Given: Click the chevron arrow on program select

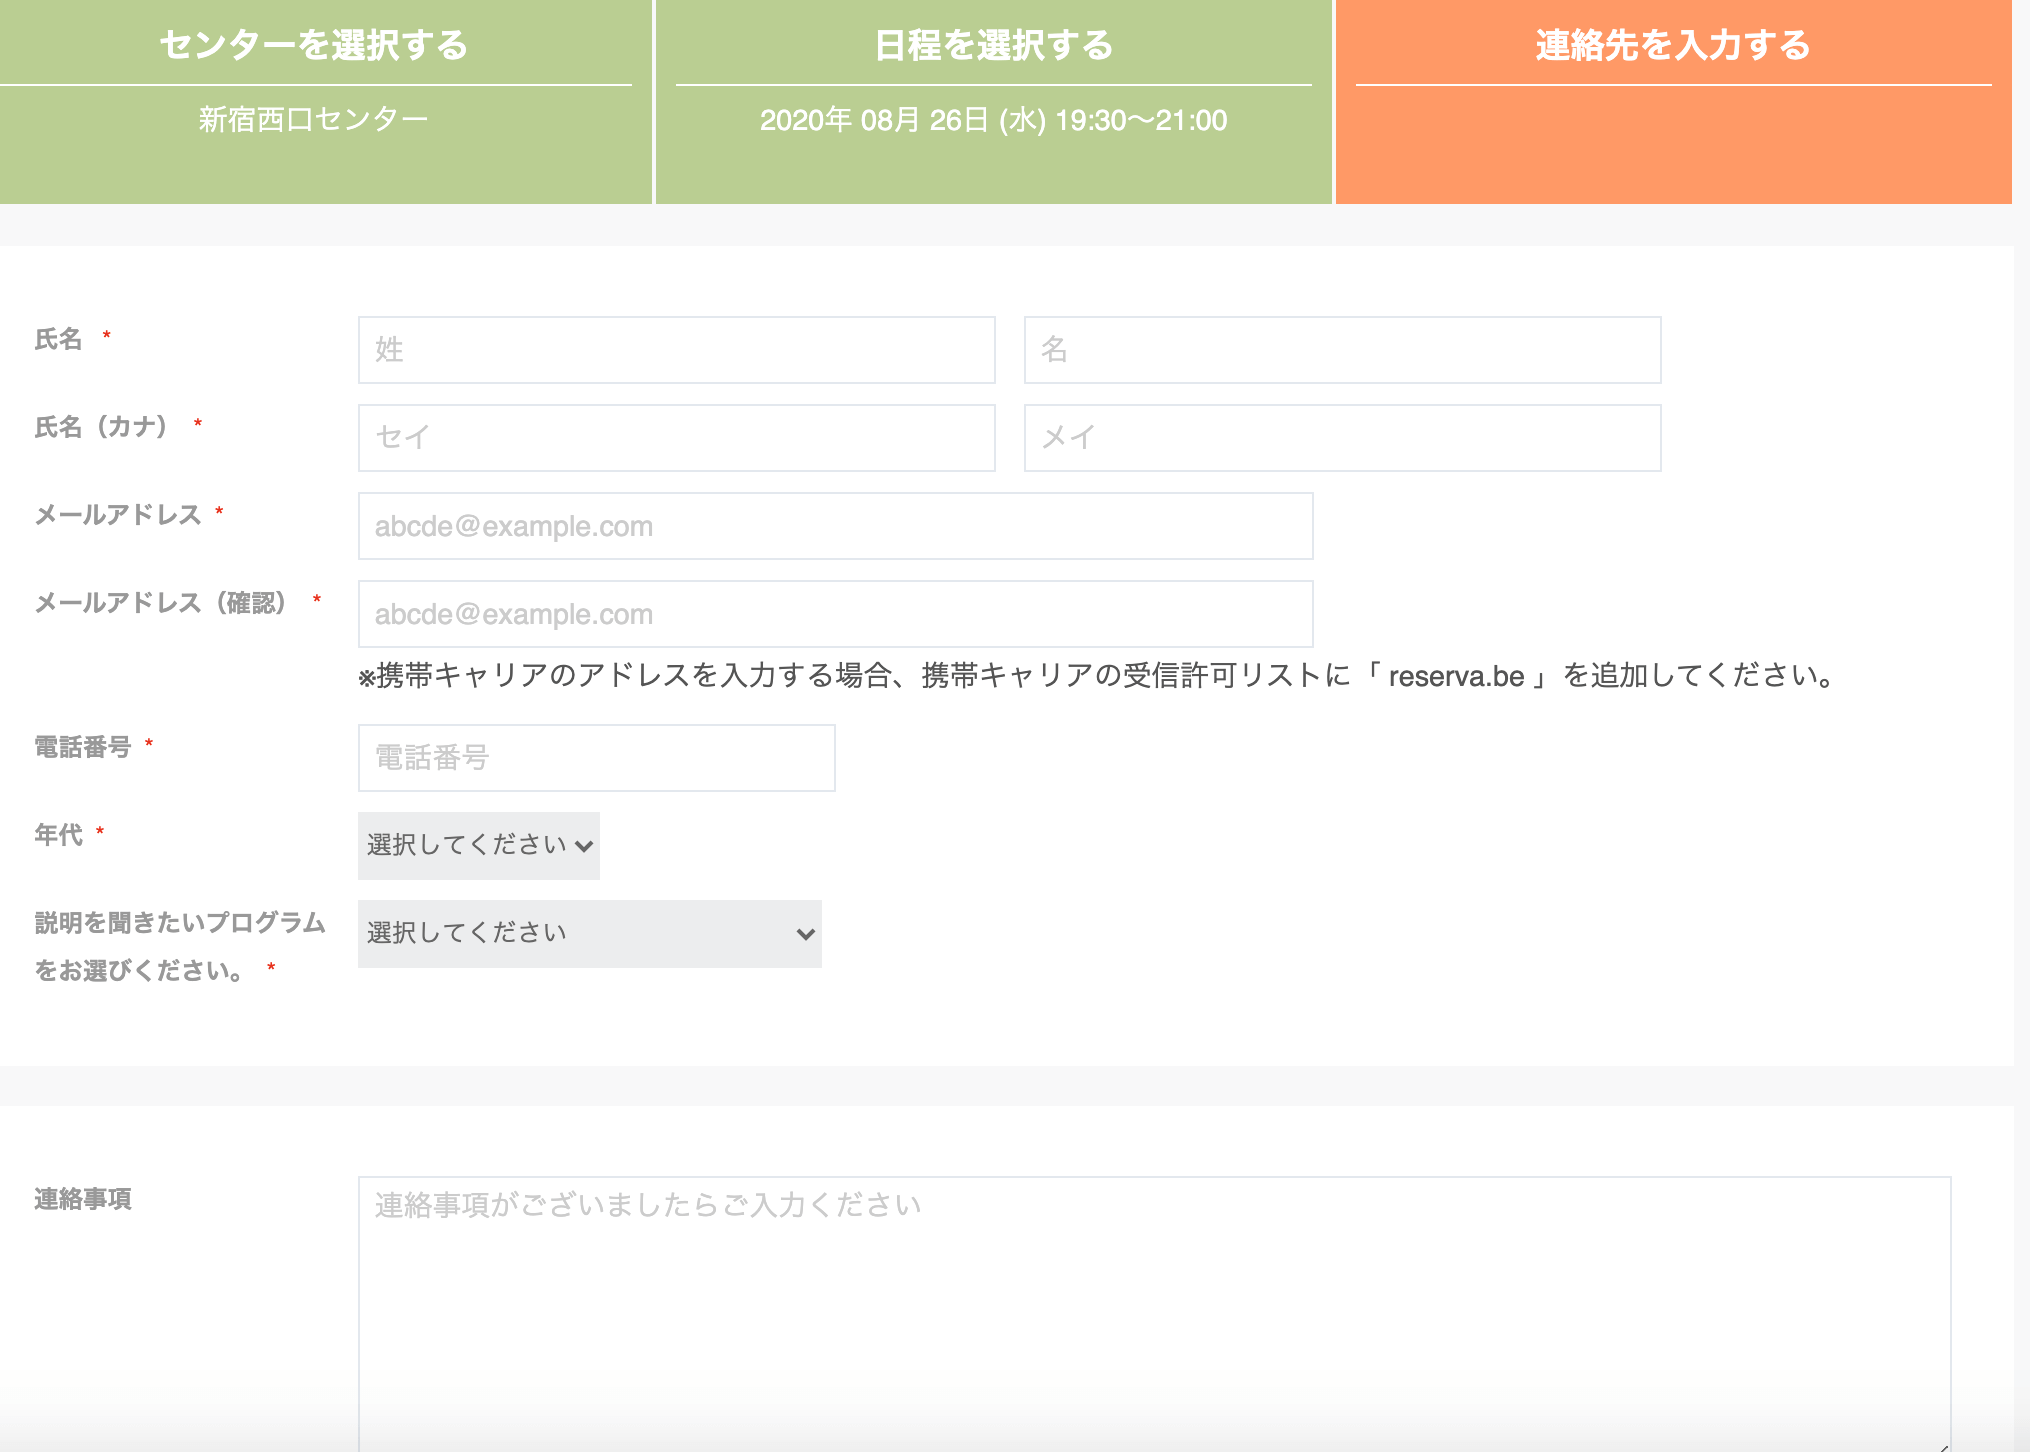Looking at the screenshot, I should pos(805,934).
